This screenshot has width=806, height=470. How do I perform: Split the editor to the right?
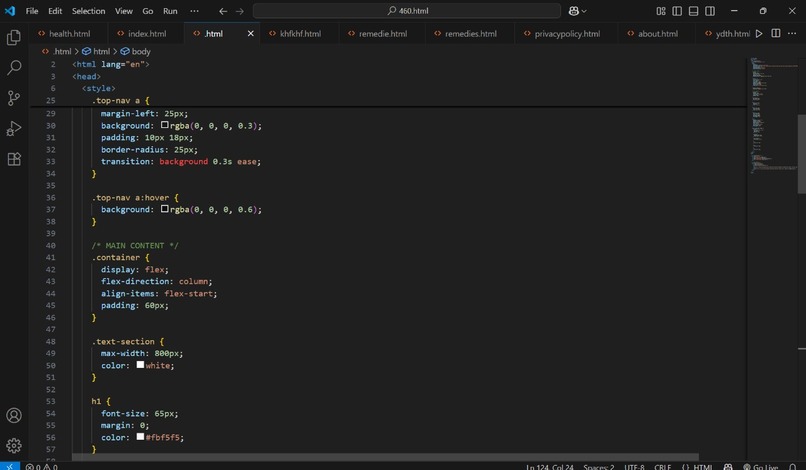pyautogui.click(x=776, y=33)
